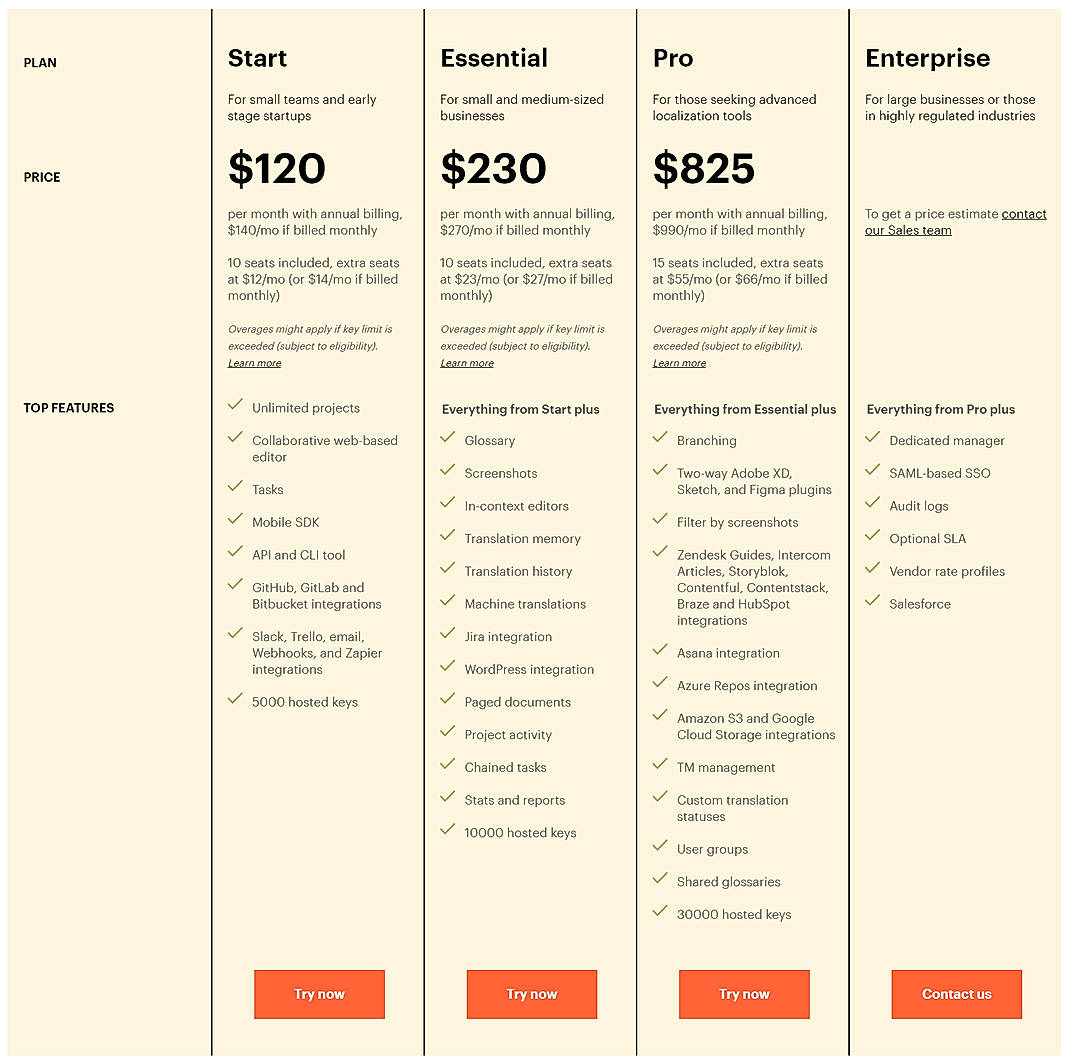Click the checkmark beside Unlimited projects
Viewport: 1070px width, 1062px height.
tap(234, 408)
